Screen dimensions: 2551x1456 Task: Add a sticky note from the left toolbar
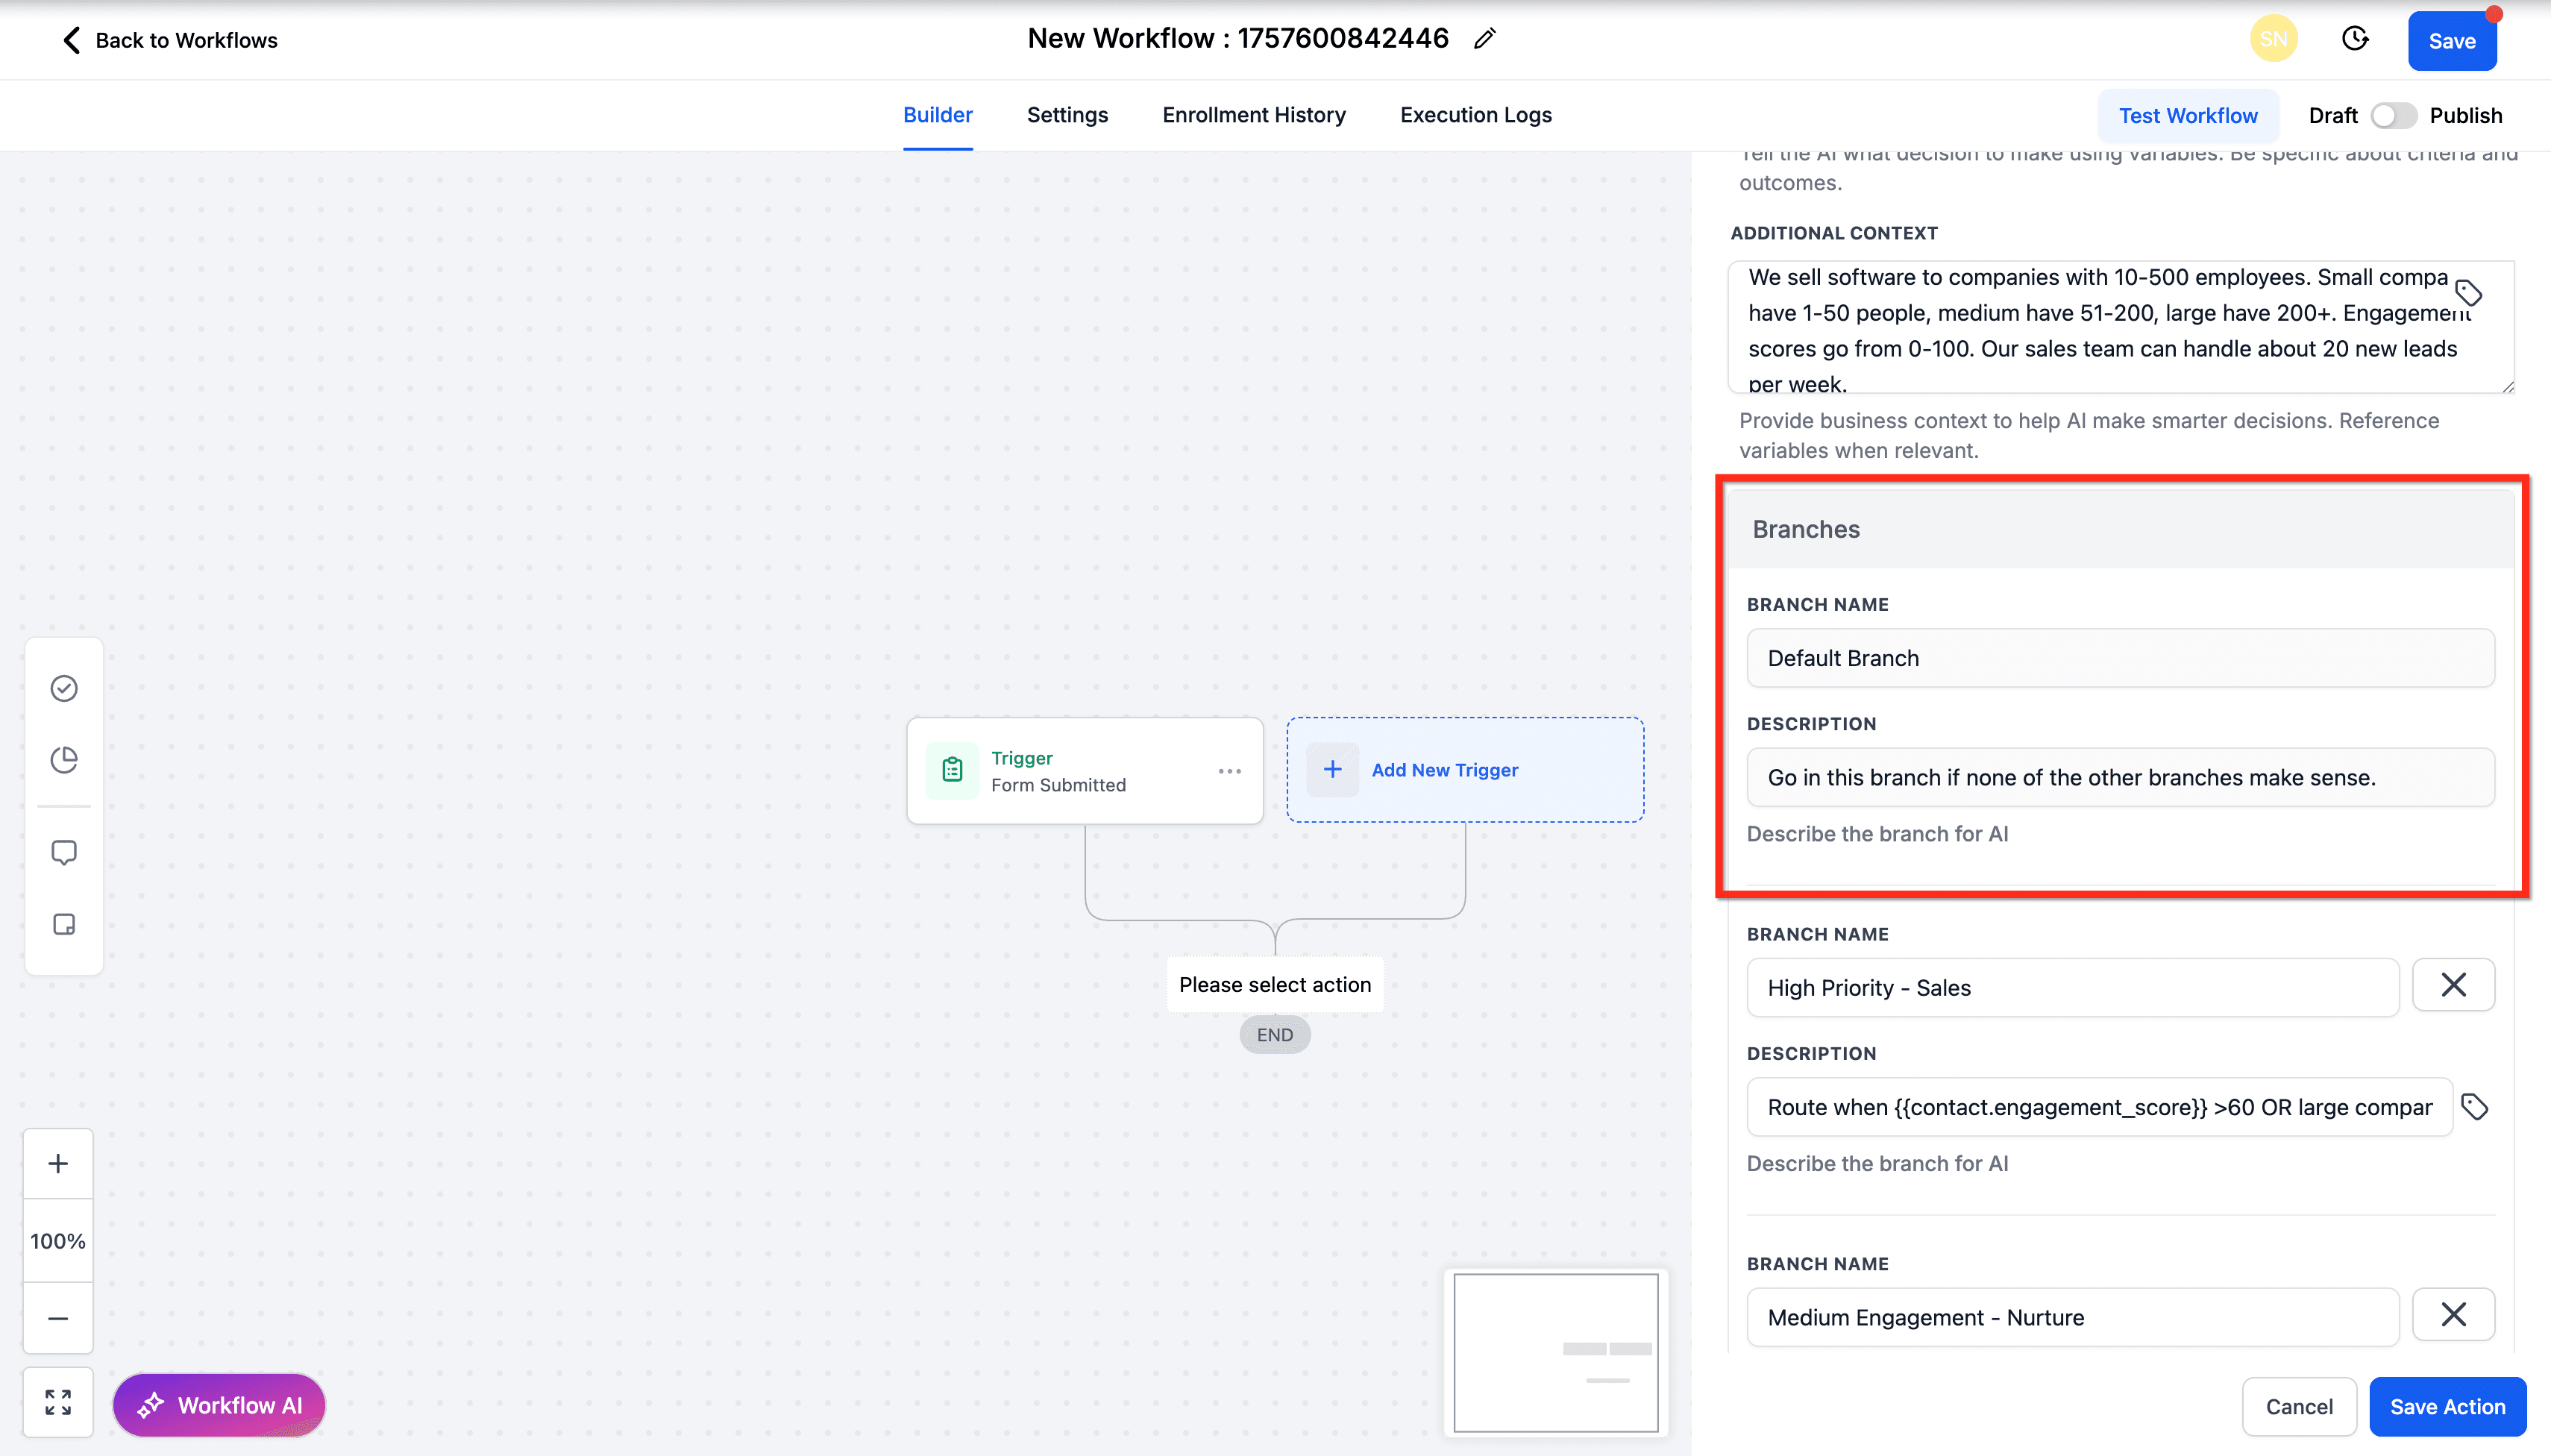click(x=64, y=924)
